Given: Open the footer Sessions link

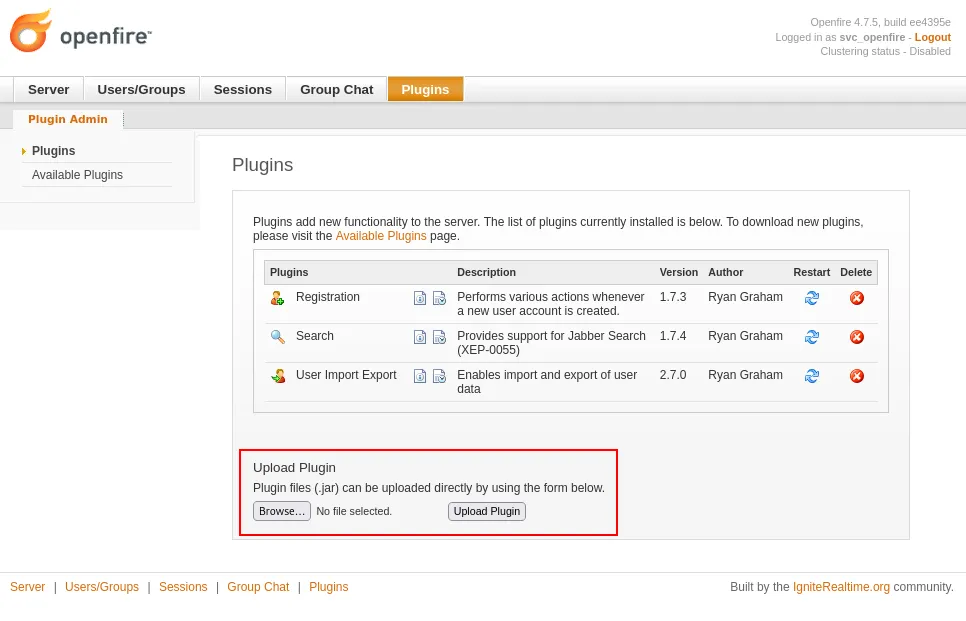Looking at the screenshot, I should 183,587.
